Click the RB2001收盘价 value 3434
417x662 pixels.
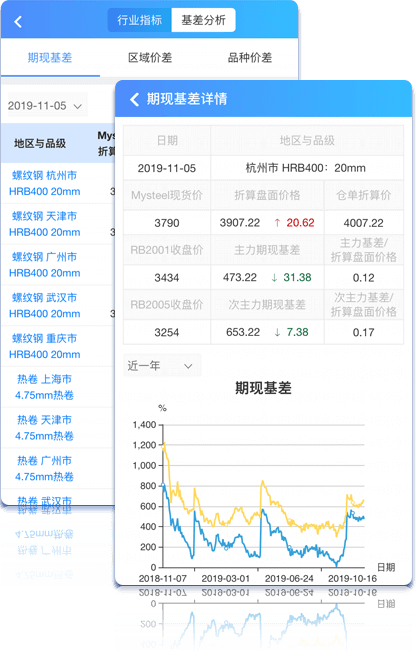pyautogui.click(x=167, y=277)
